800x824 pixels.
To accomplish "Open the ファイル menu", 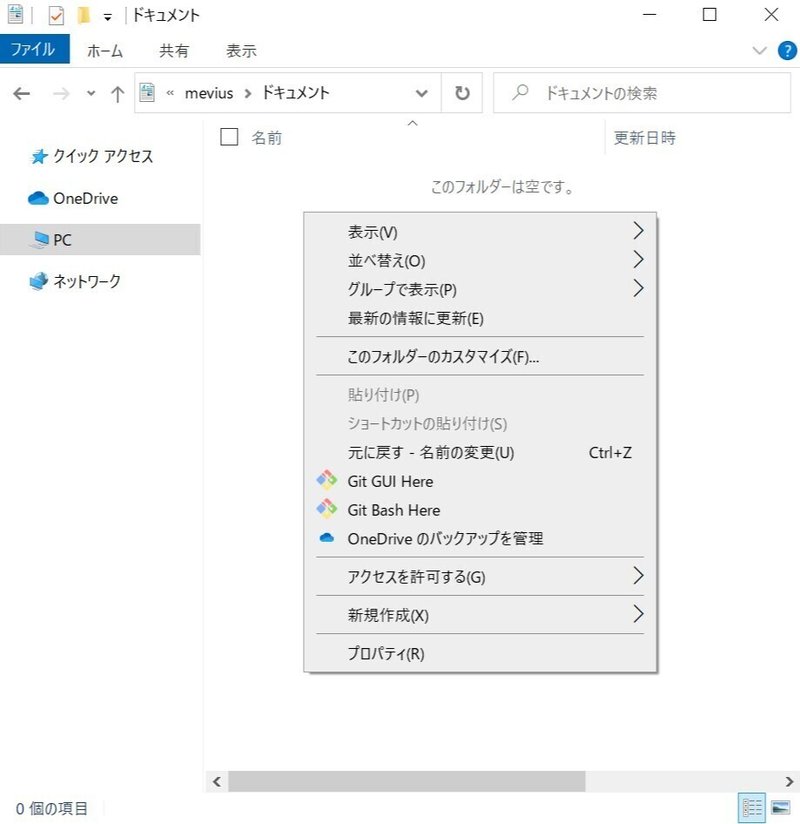I will (35, 50).
